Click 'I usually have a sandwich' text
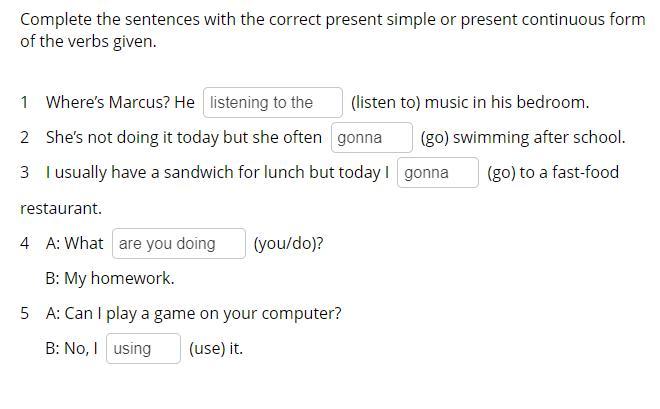The width and height of the screenshot is (660, 409). pyautogui.click(x=140, y=173)
